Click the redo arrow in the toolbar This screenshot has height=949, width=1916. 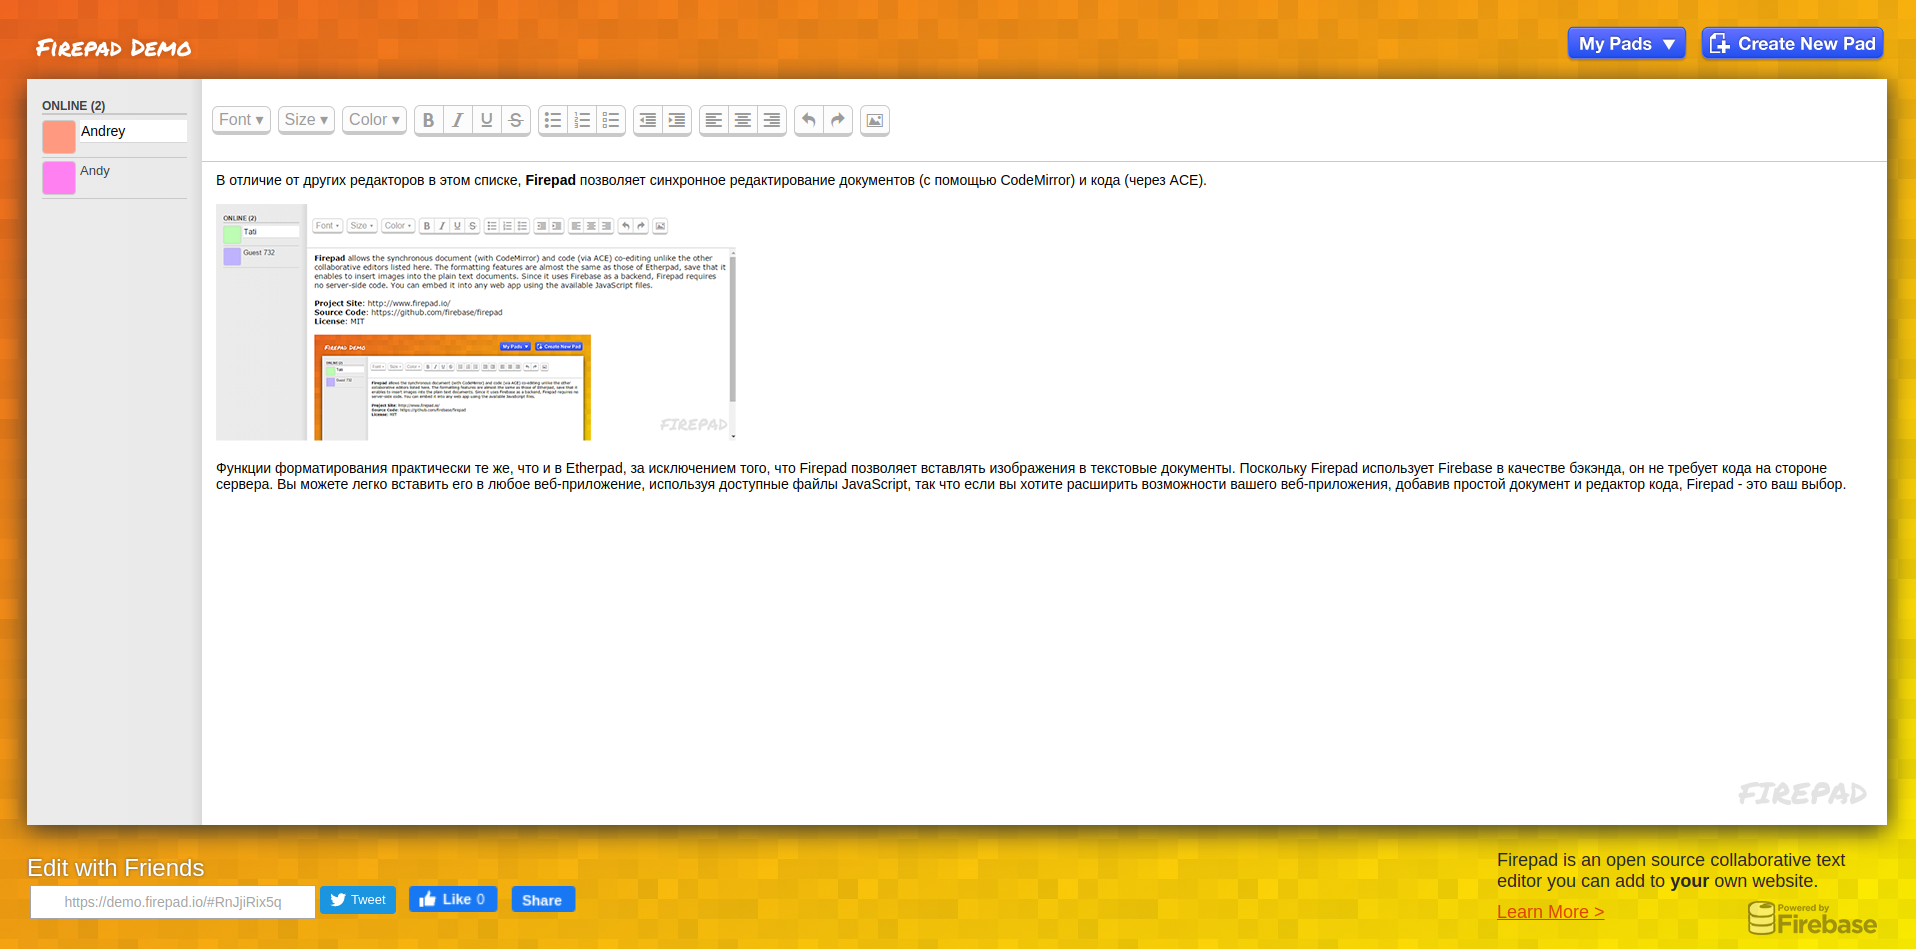pos(838,120)
